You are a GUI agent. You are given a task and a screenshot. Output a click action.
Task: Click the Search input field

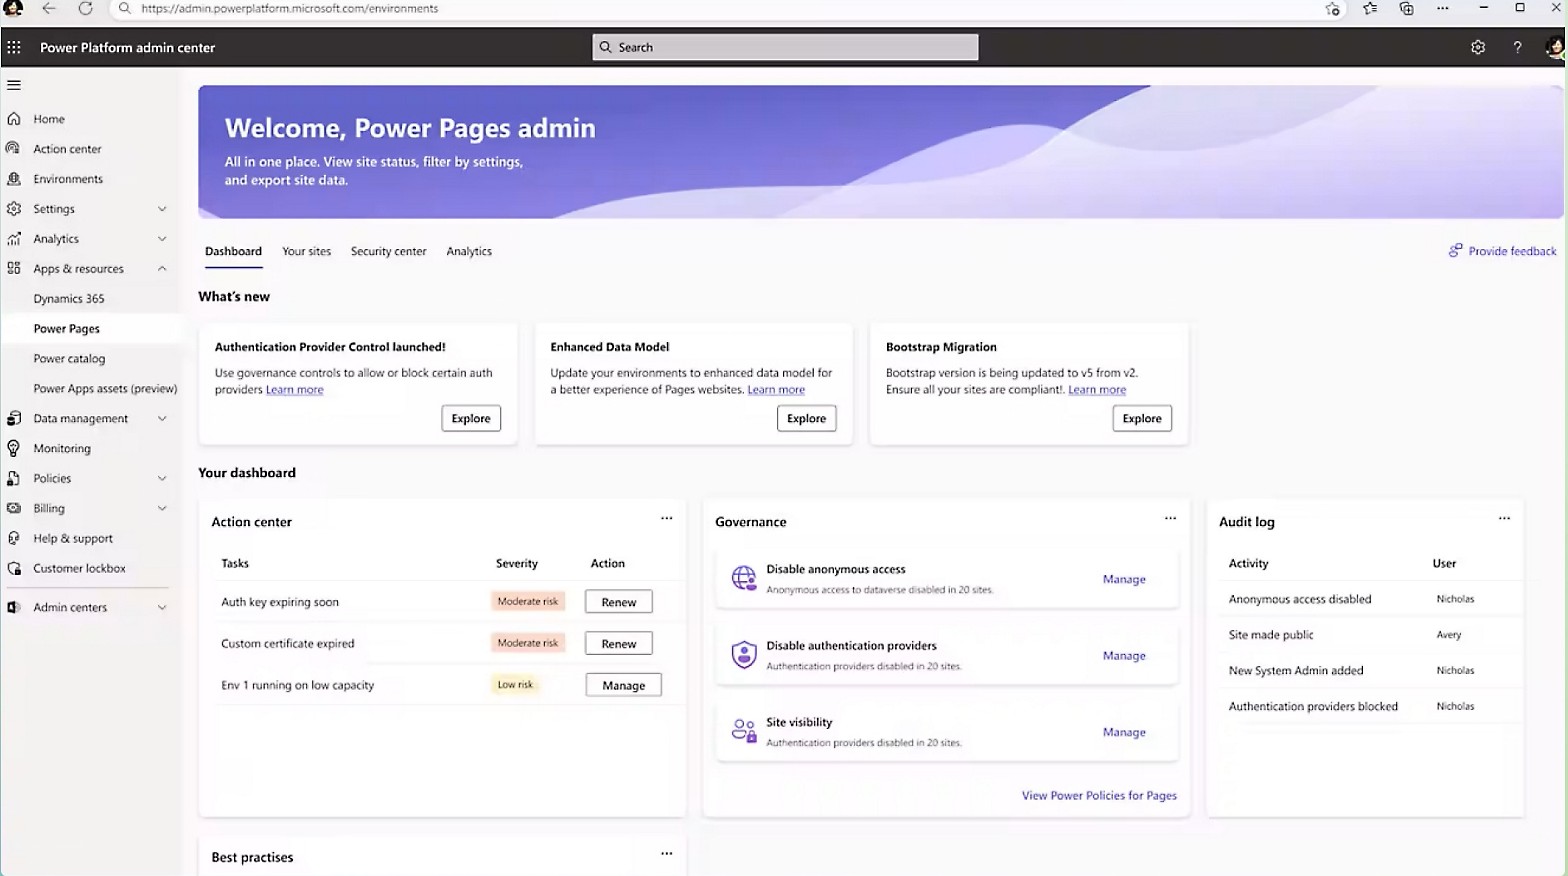point(786,47)
